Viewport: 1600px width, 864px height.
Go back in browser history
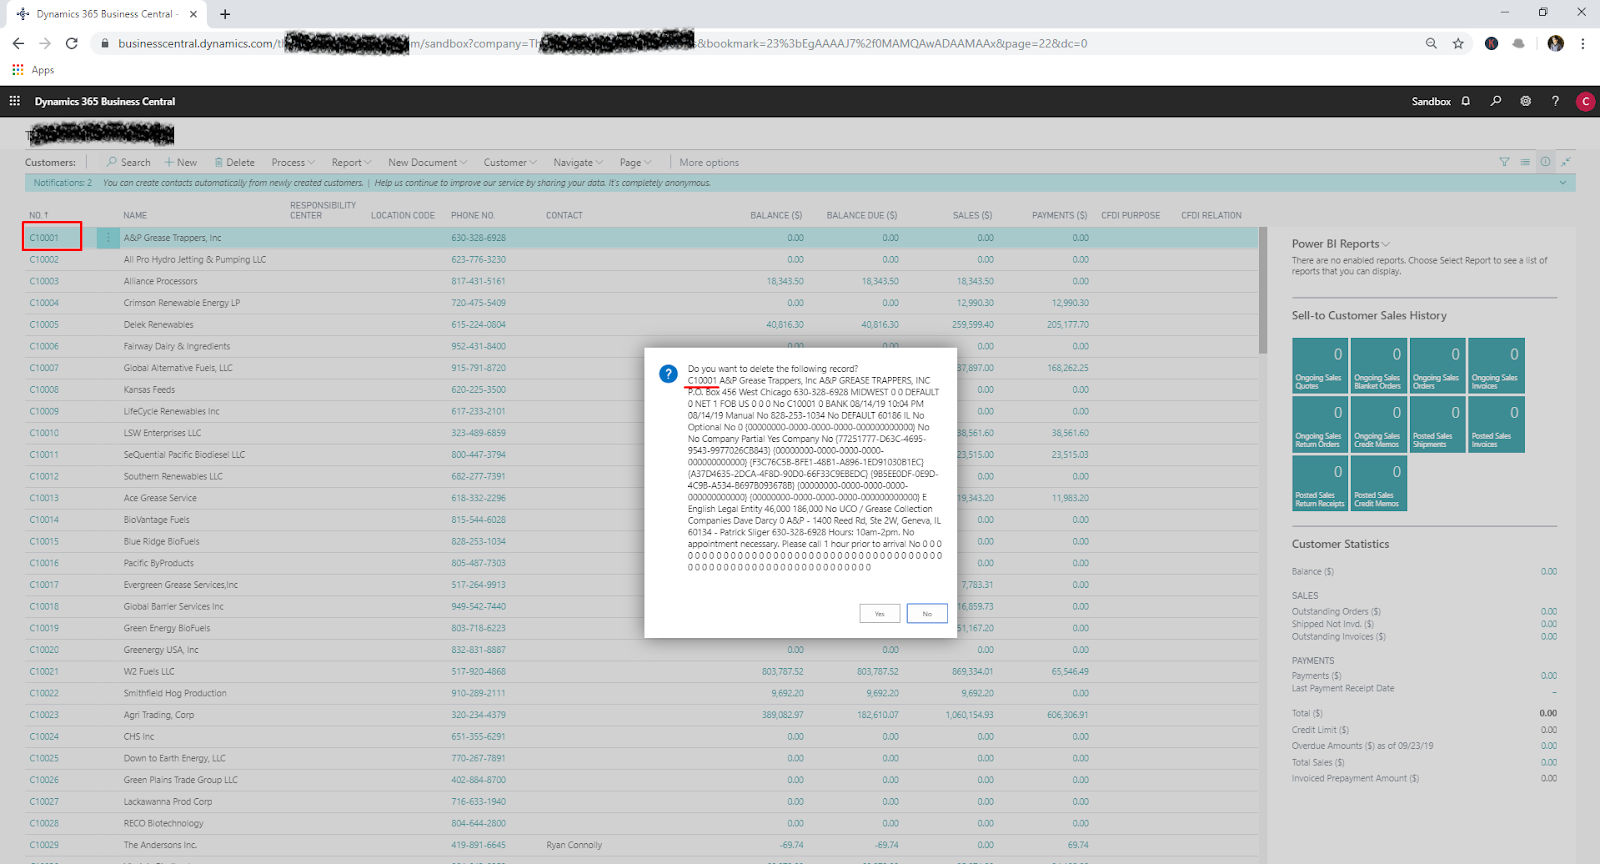tap(18, 43)
